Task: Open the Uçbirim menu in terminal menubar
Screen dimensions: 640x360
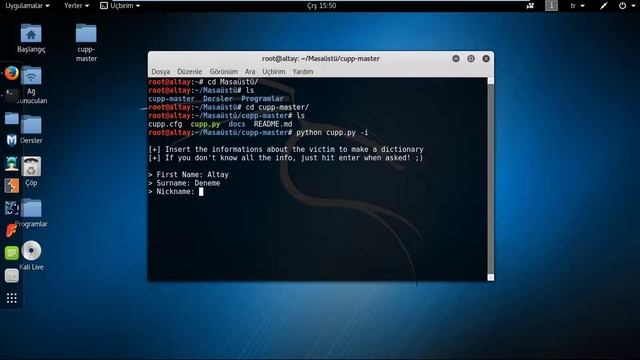Action: [x=273, y=71]
